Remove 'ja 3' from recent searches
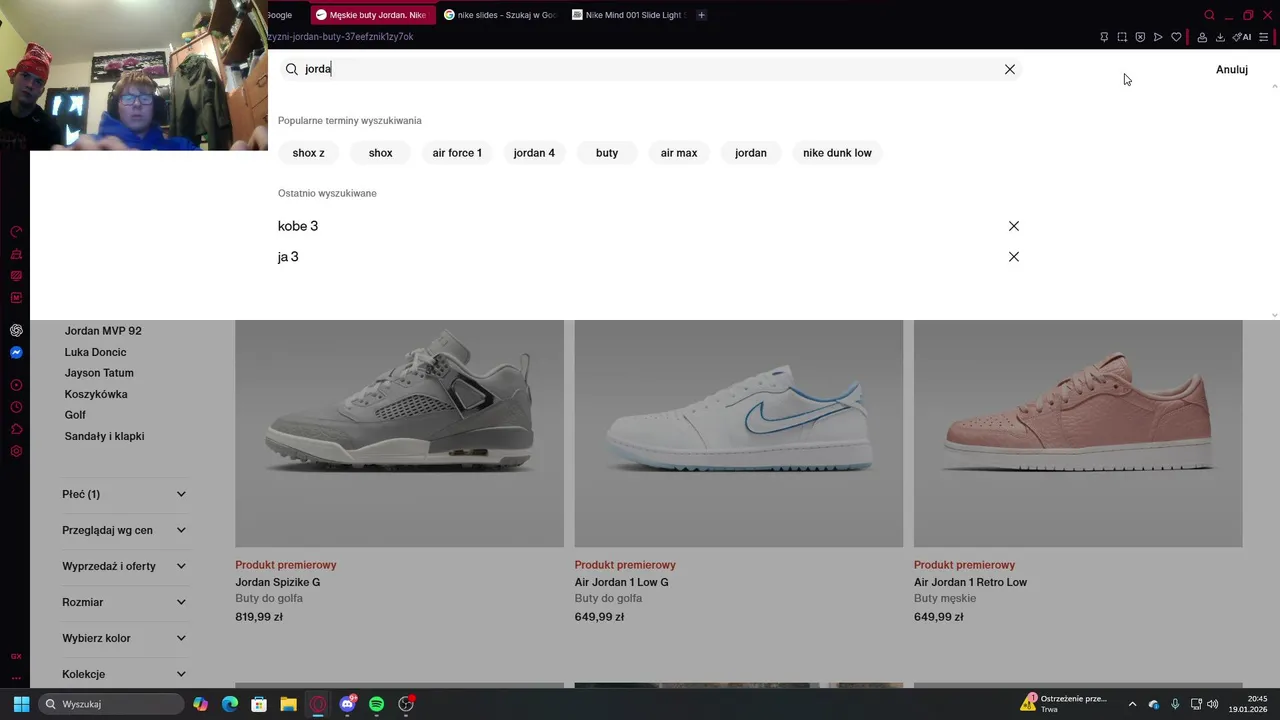The image size is (1280, 720). point(1014,257)
